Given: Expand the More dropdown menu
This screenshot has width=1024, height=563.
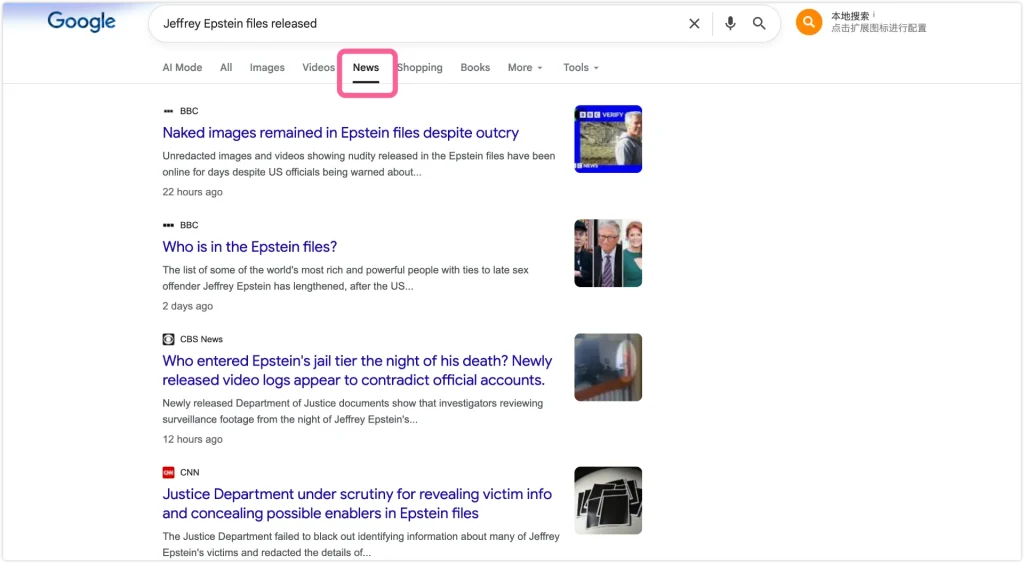Looking at the screenshot, I should tap(525, 68).
